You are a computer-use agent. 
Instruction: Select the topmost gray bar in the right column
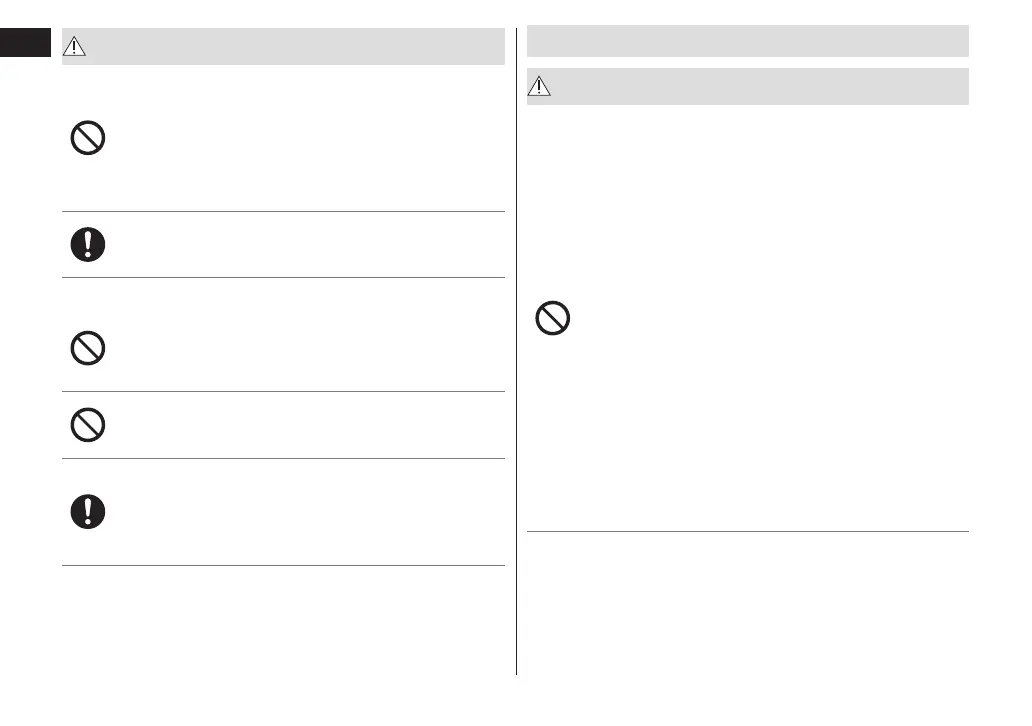[747, 41]
